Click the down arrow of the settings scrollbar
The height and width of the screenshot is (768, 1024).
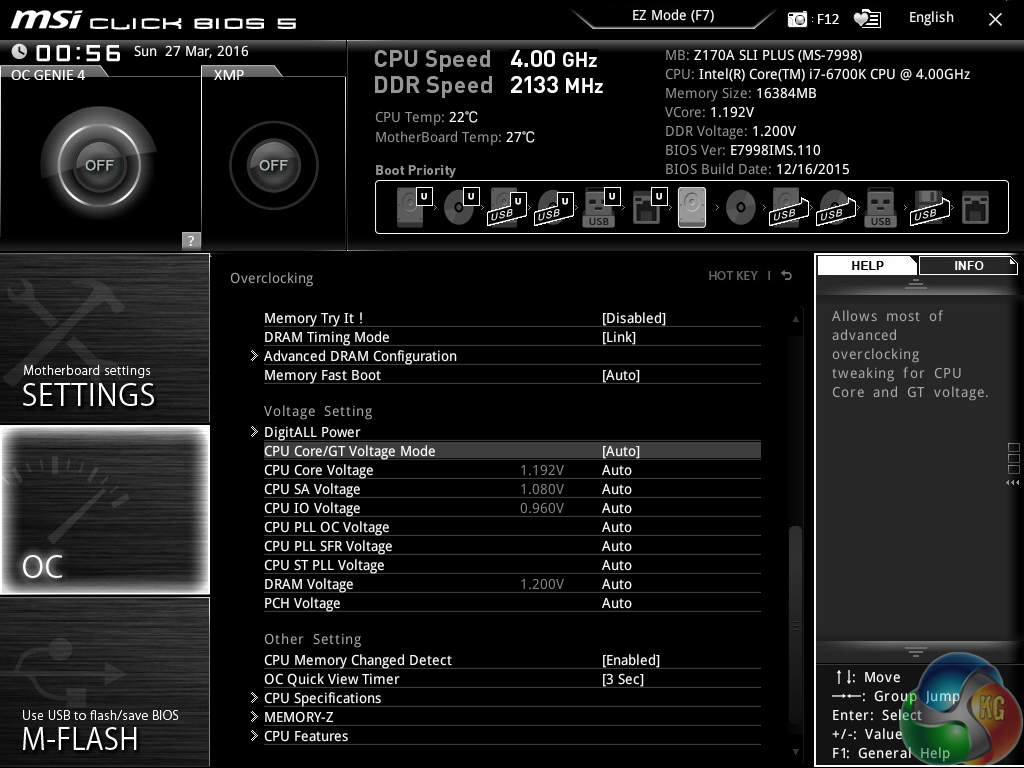coord(795,752)
